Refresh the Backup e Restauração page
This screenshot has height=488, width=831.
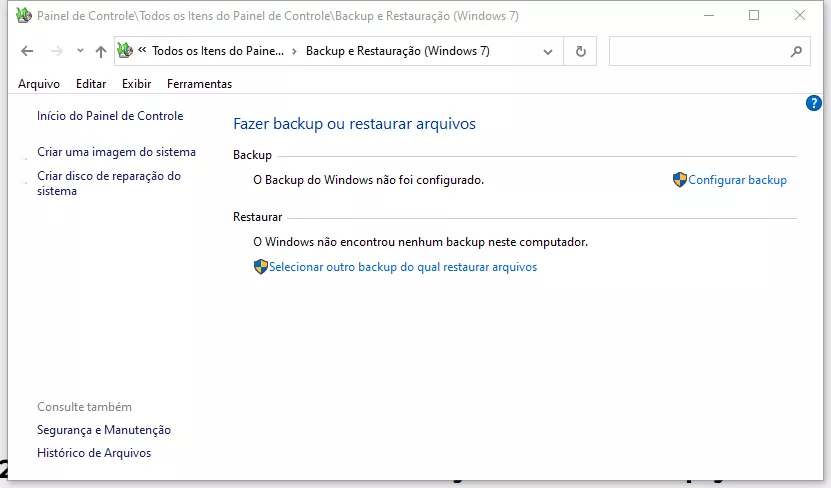point(581,51)
